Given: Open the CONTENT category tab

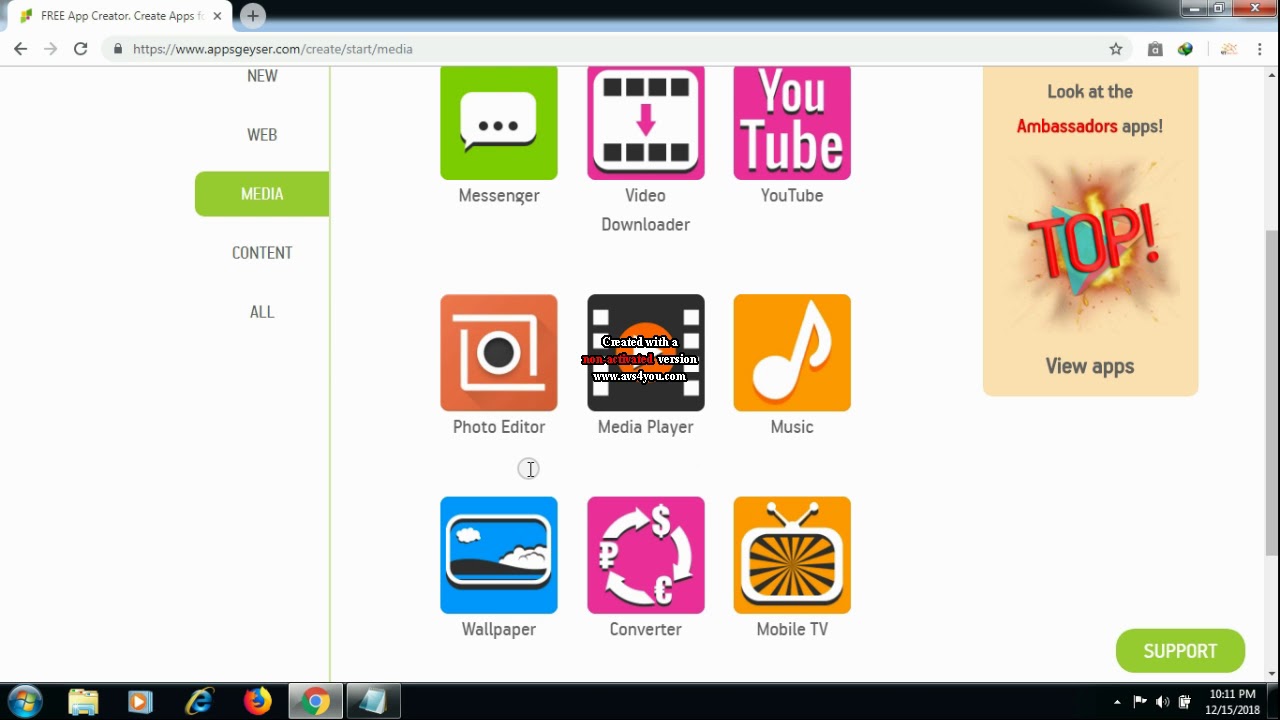Looking at the screenshot, I should 262,253.
